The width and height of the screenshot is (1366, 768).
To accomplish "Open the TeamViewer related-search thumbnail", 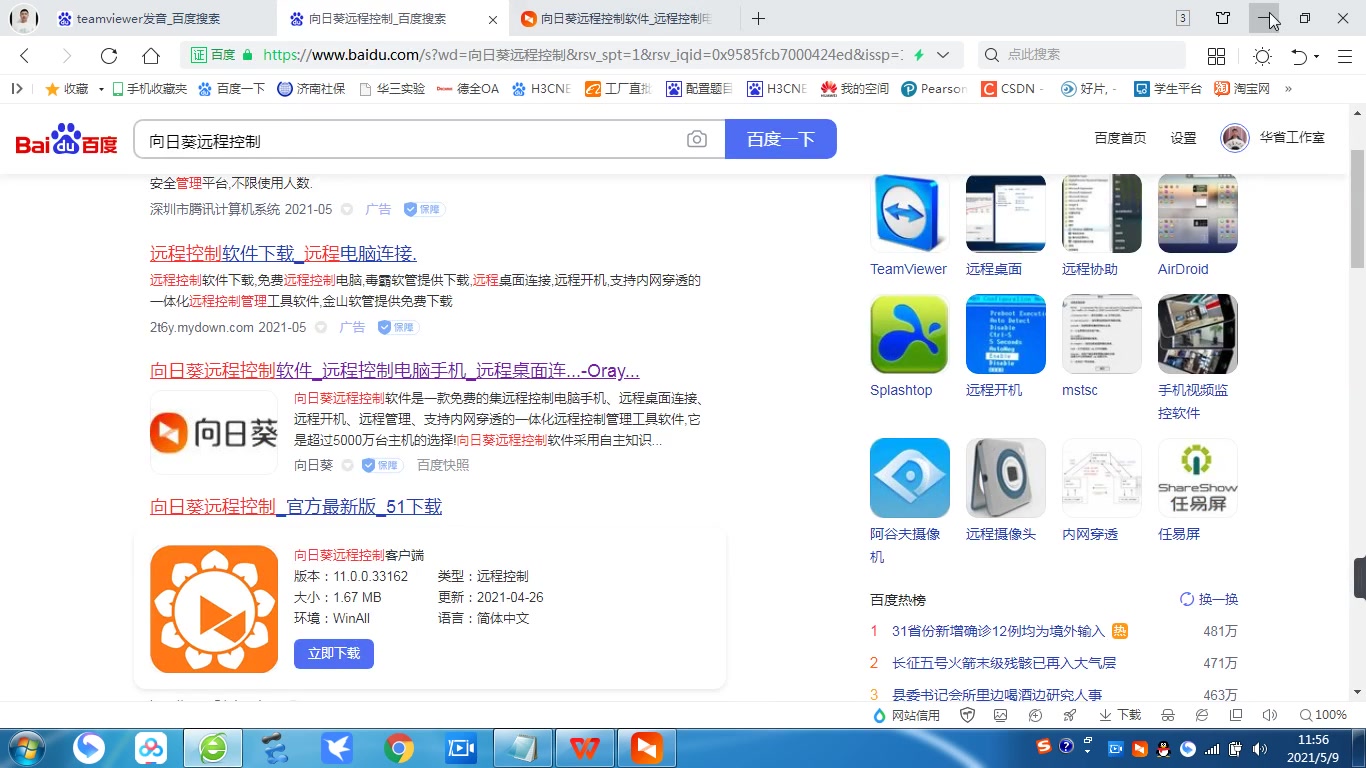I will [x=909, y=213].
